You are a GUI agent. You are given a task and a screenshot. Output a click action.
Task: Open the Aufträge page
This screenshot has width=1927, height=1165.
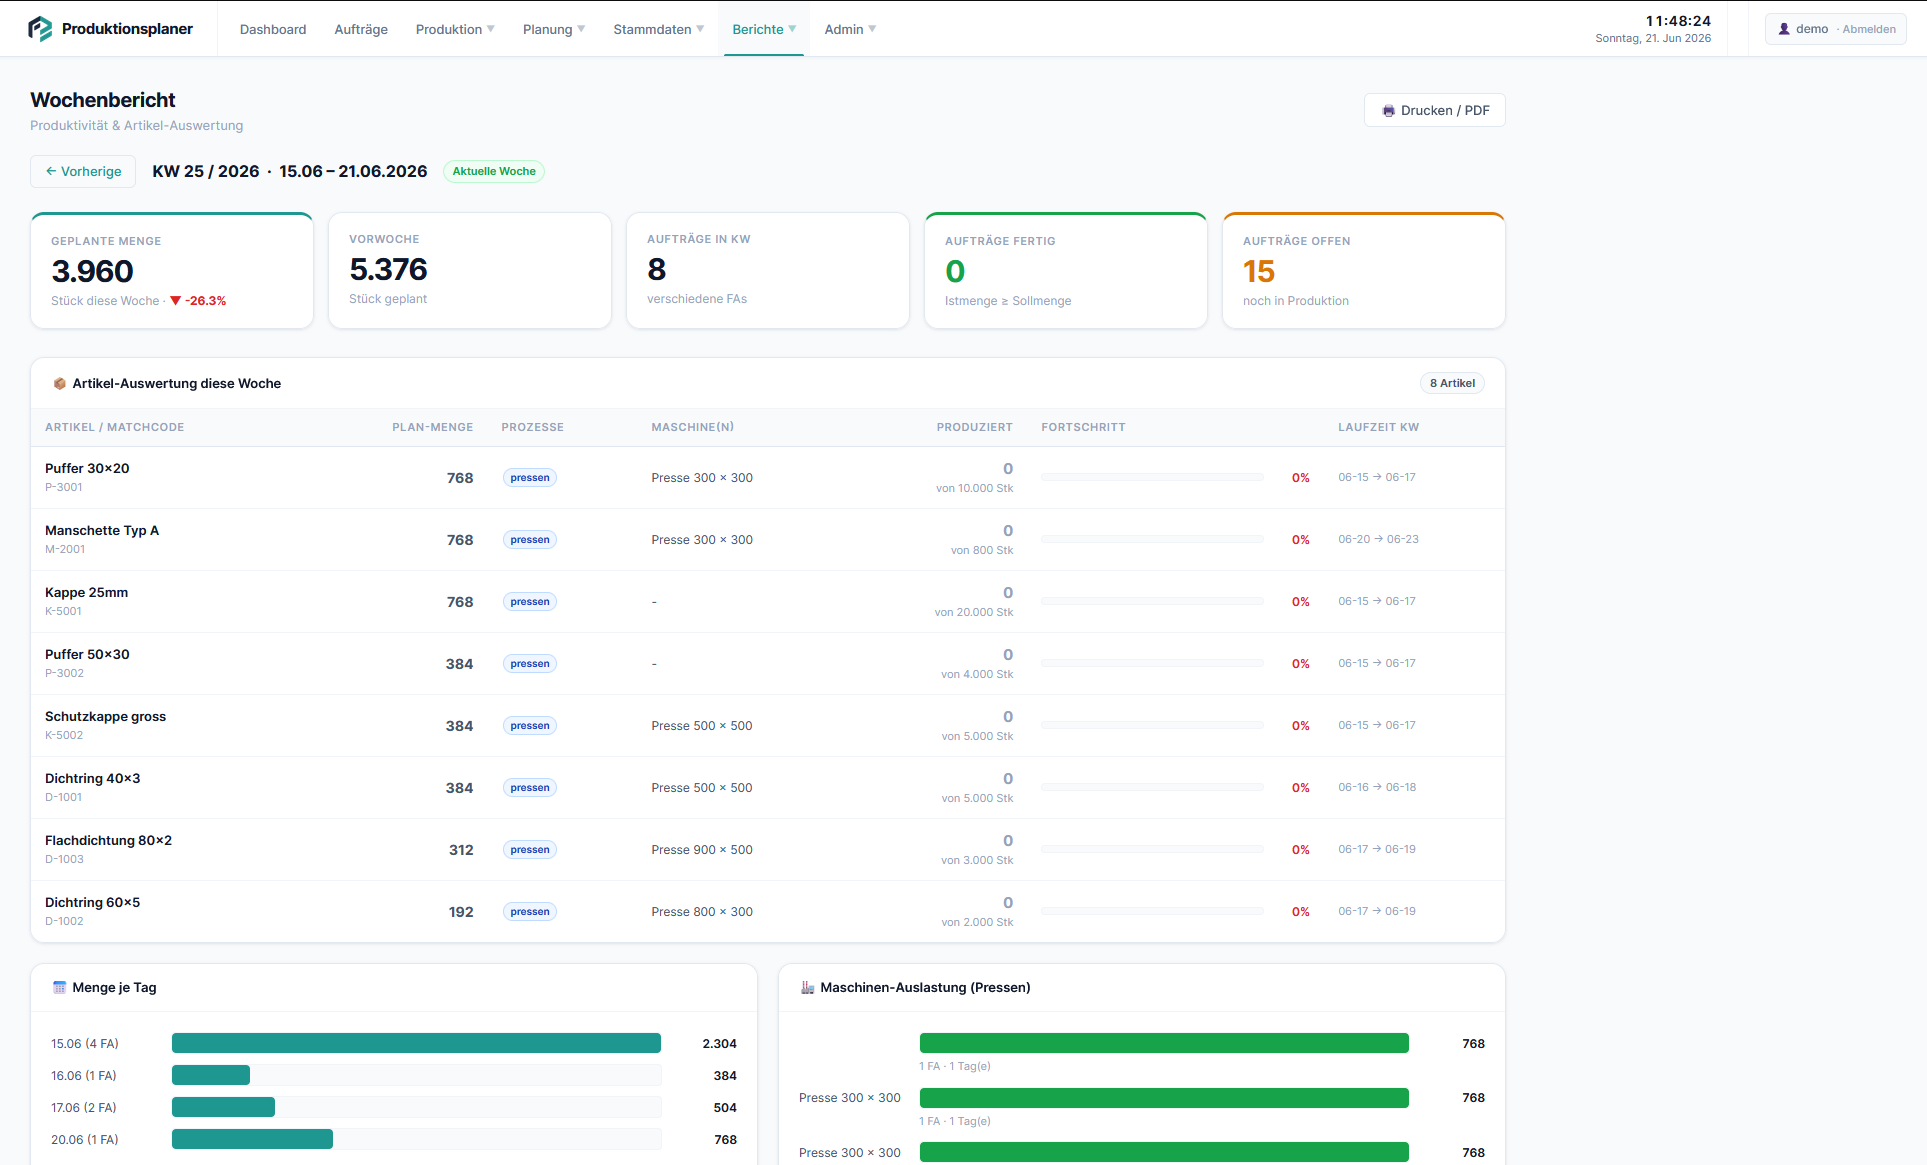(361, 29)
